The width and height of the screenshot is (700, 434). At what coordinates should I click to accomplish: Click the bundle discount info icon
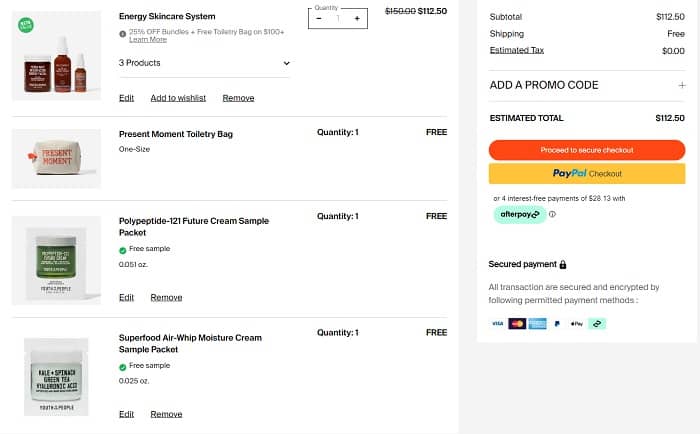click(123, 32)
